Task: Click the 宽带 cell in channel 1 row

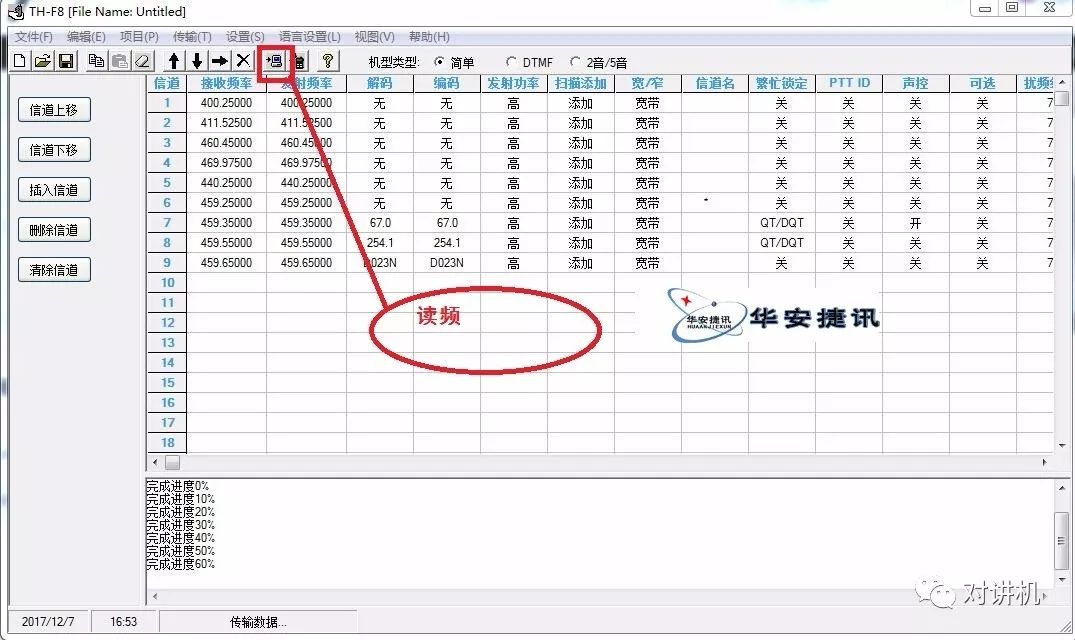Action: [645, 103]
